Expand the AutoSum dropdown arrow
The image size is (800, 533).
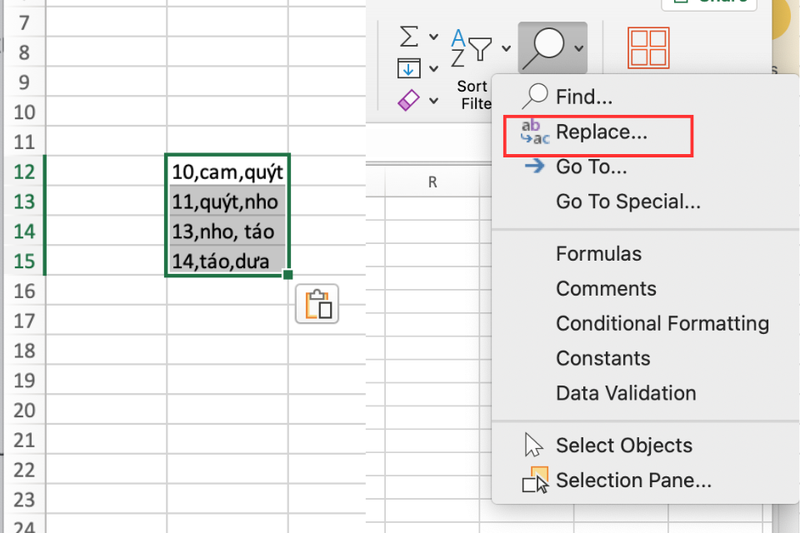(x=434, y=37)
